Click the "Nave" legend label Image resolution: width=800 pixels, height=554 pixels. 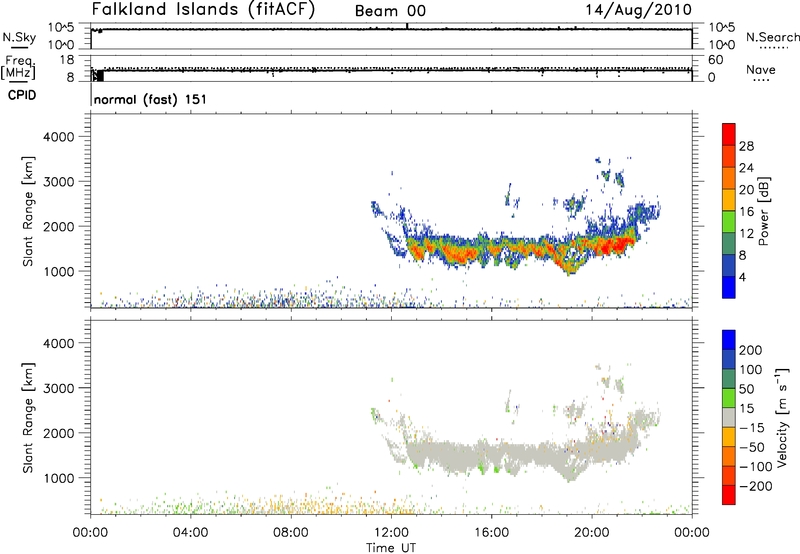tap(761, 69)
